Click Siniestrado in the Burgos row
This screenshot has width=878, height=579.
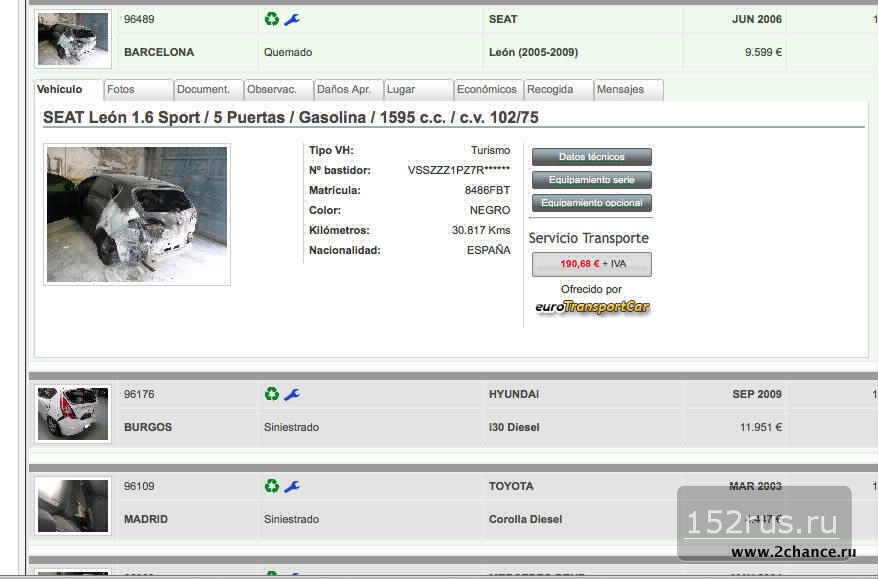pos(291,427)
